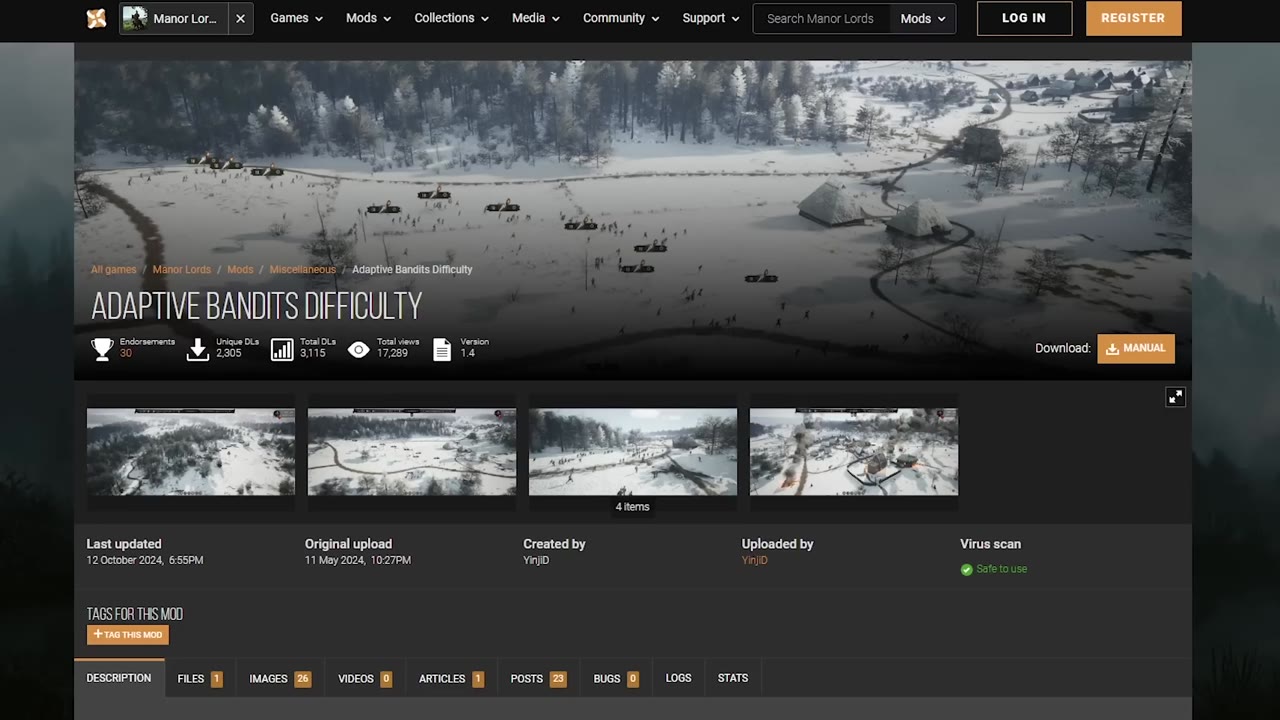Go to Miscellaneous breadcrumb link

[x=302, y=270]
